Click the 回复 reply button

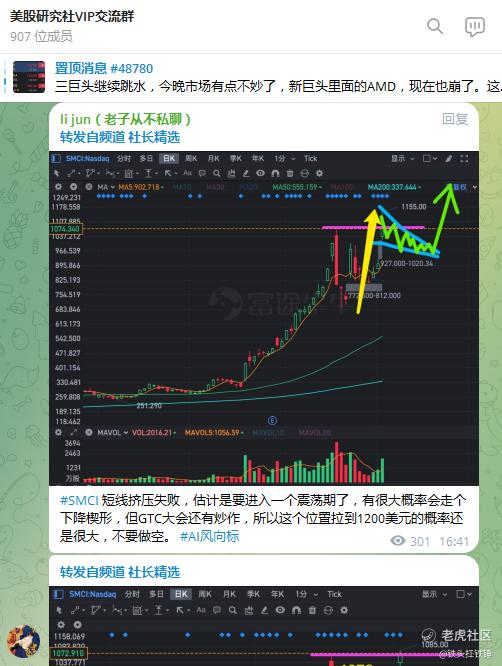[x=455, y=119]
